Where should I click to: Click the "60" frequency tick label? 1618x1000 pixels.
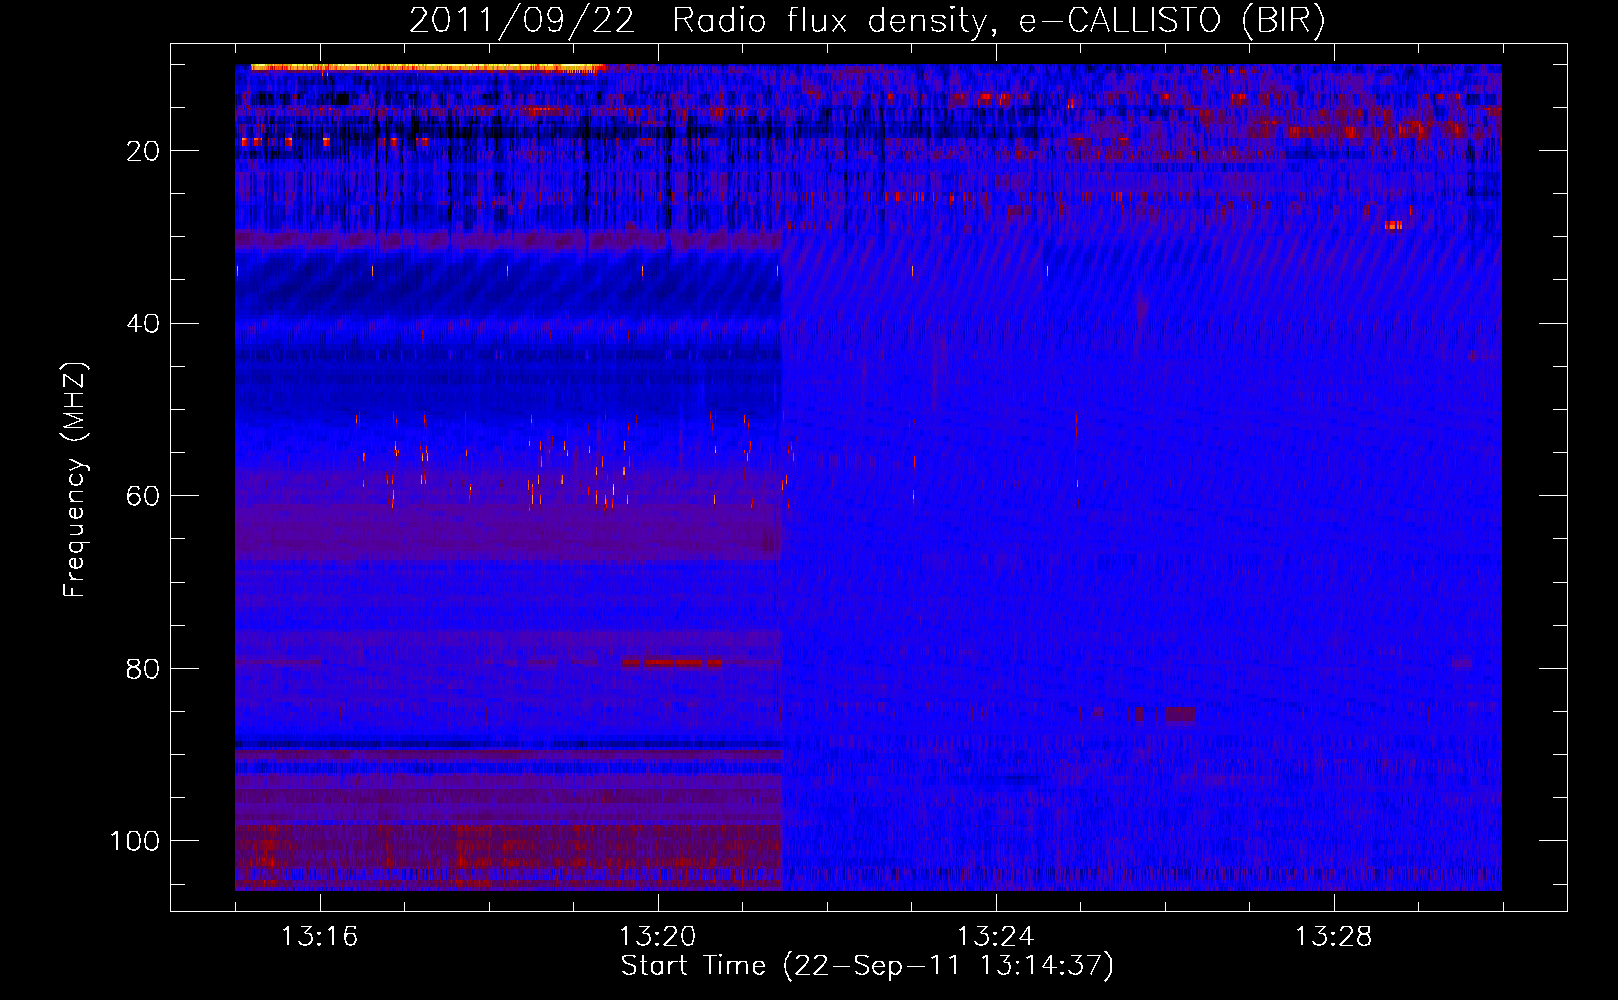click(144, 496)
